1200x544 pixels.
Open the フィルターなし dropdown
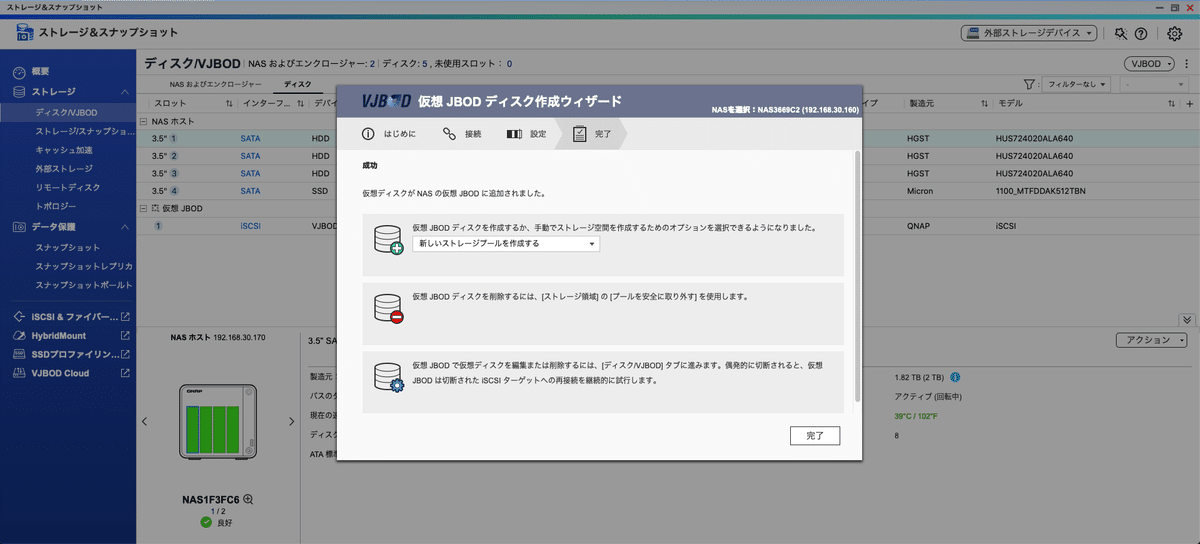tap(1076, 85)
